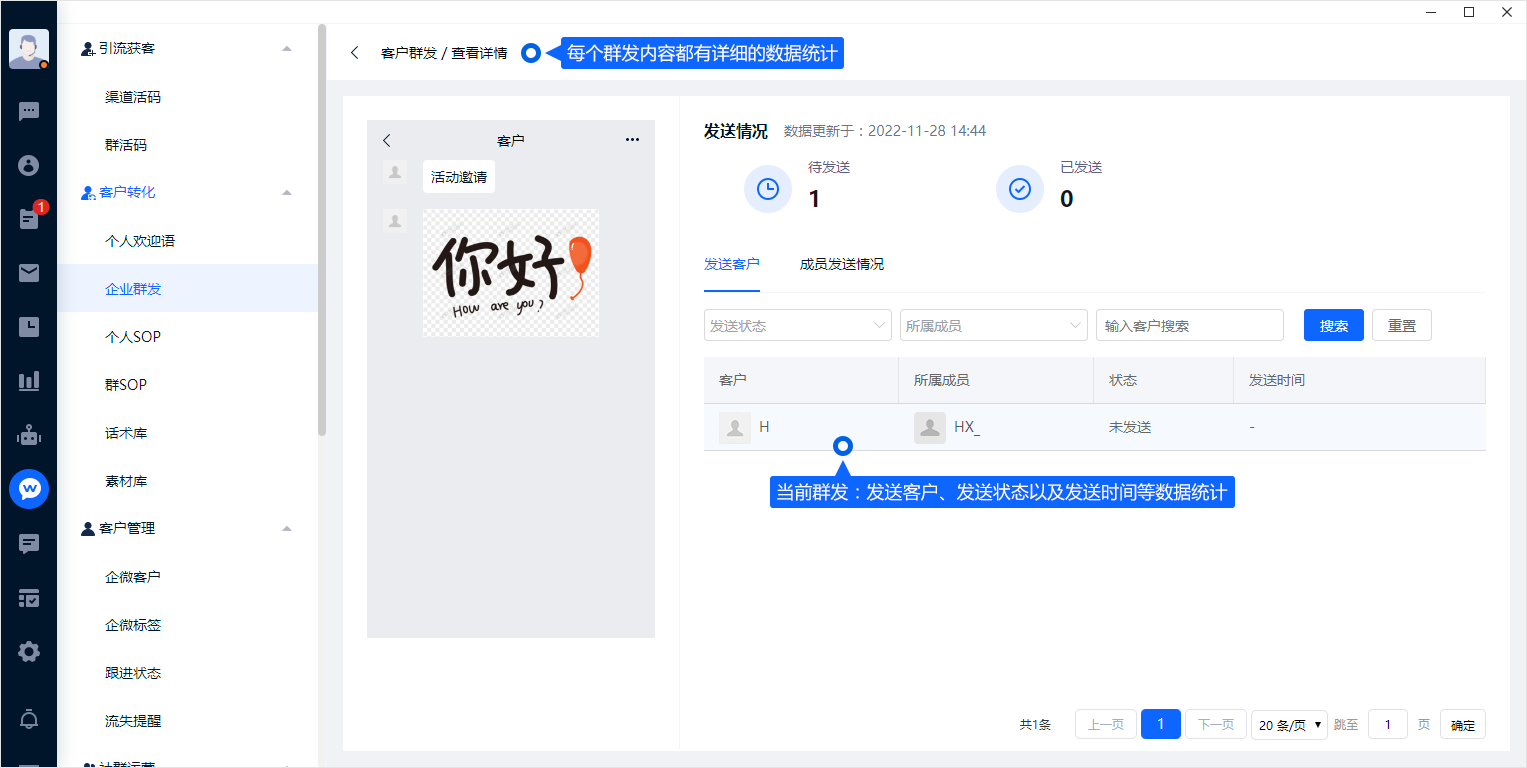Select 个人SOP in the left menu
Screen dimensions: 1527x768
(133, 337)
